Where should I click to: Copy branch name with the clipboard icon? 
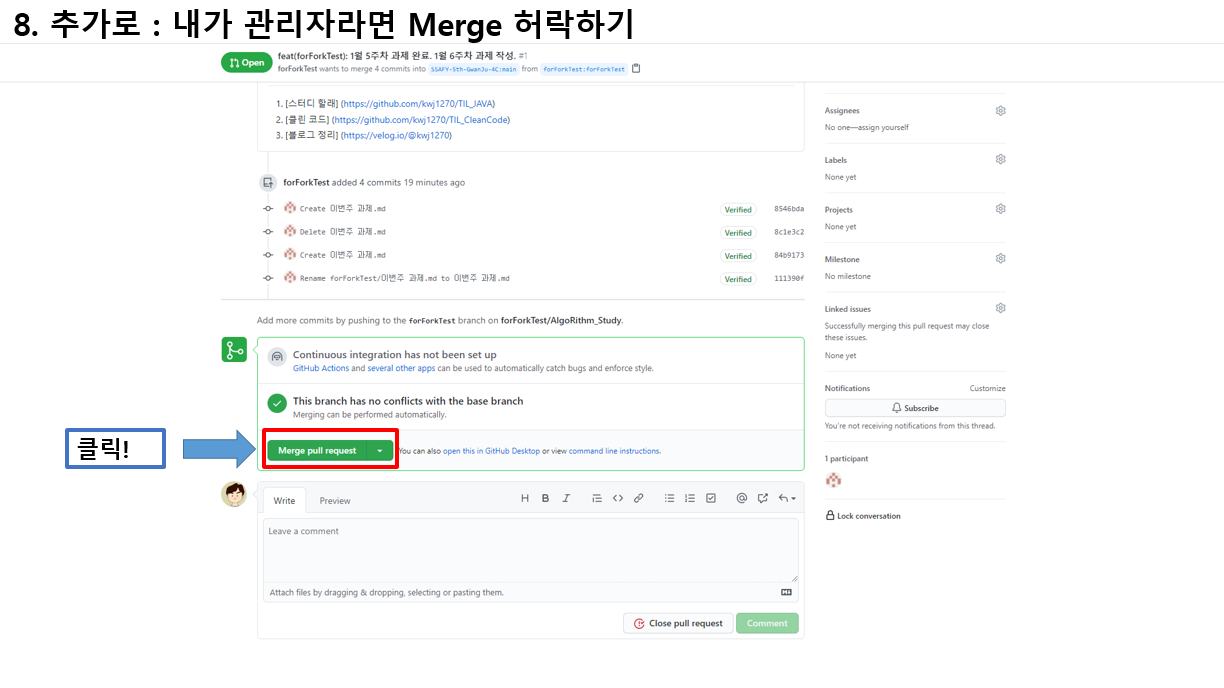tap(635, 69)
